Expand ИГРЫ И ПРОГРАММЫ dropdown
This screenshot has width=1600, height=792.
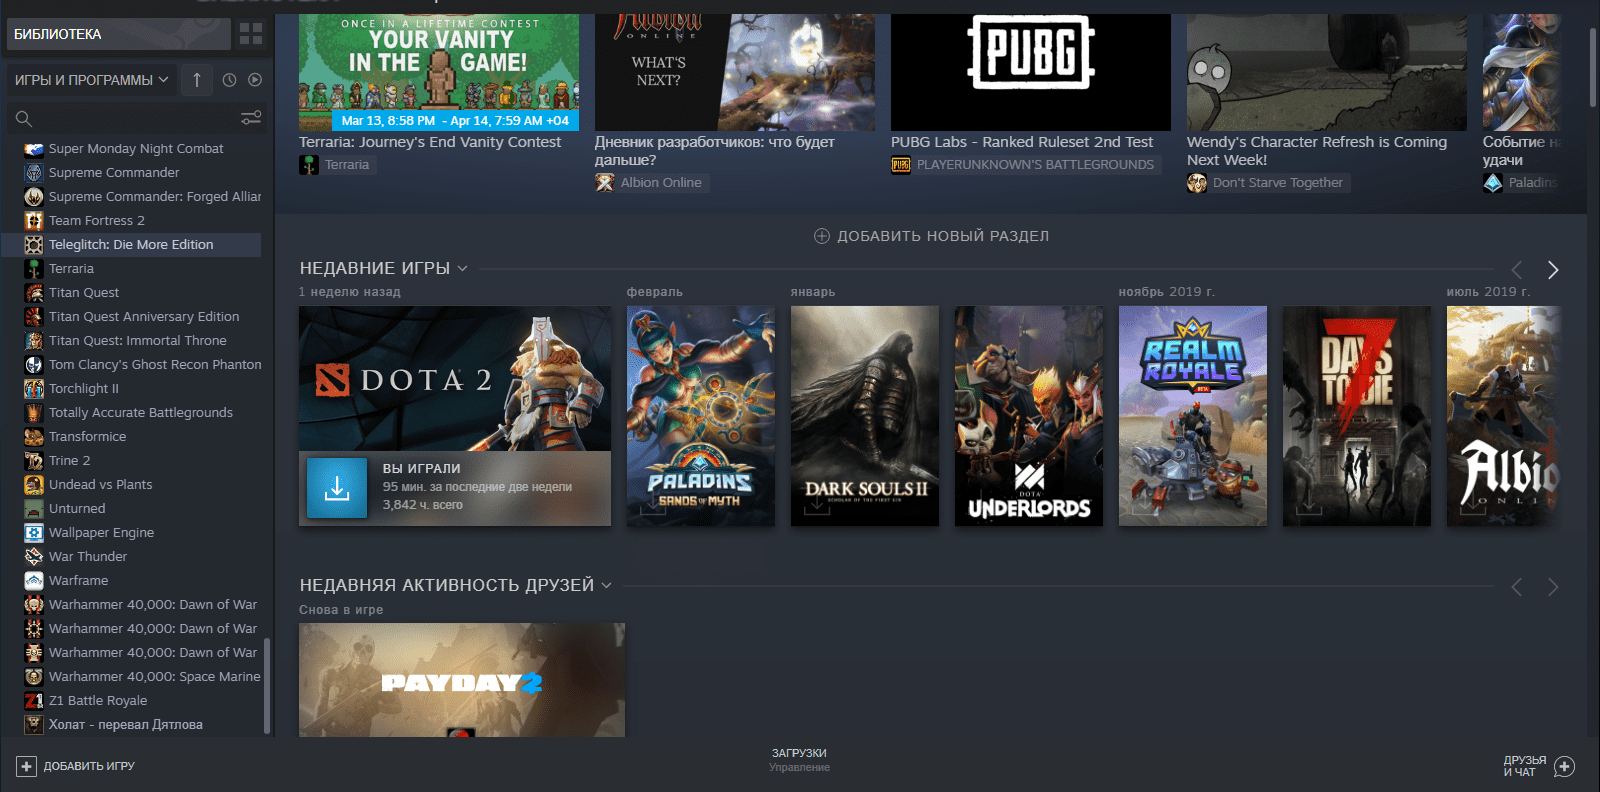(91, 80)
